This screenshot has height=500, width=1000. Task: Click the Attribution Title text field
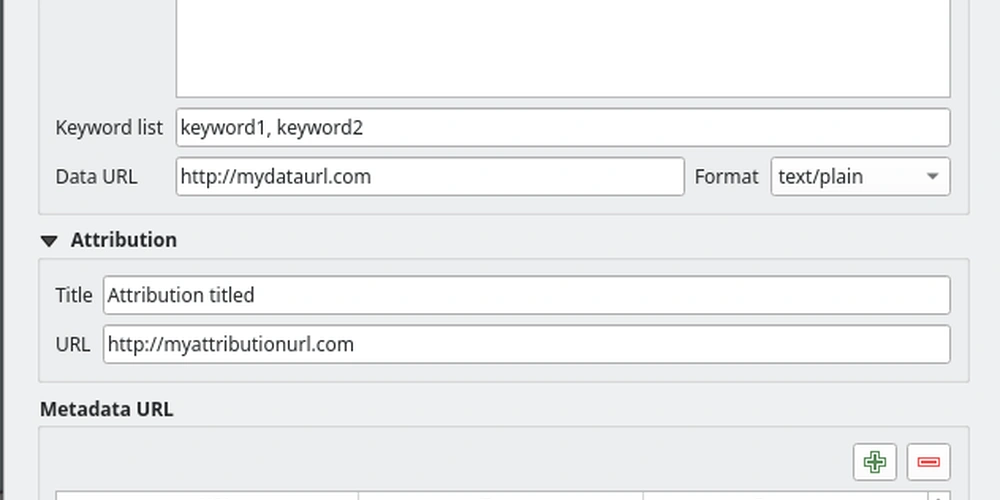coord(526,295)
